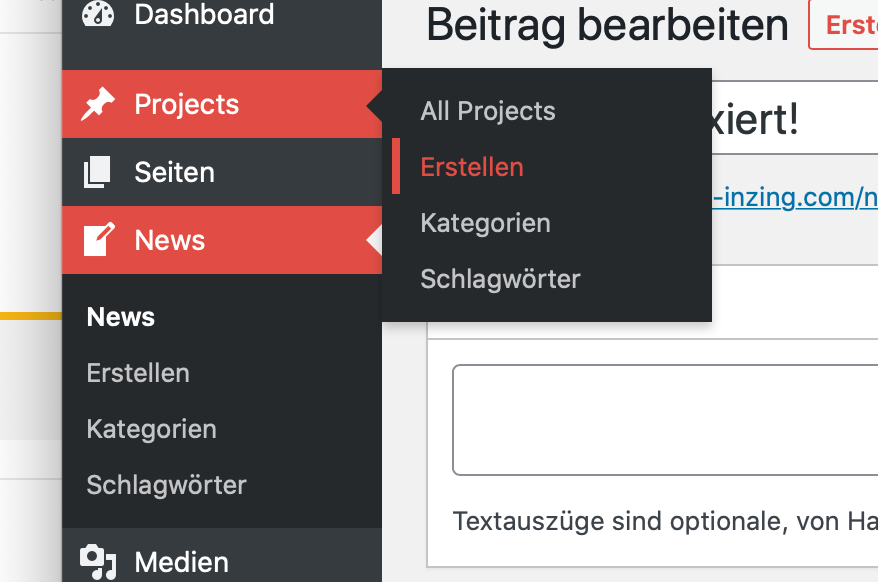Image resolution: width=878 pixels, height=582 pixels.
Task: Open the Medien menu label
Action: click(x=181, y=562)
